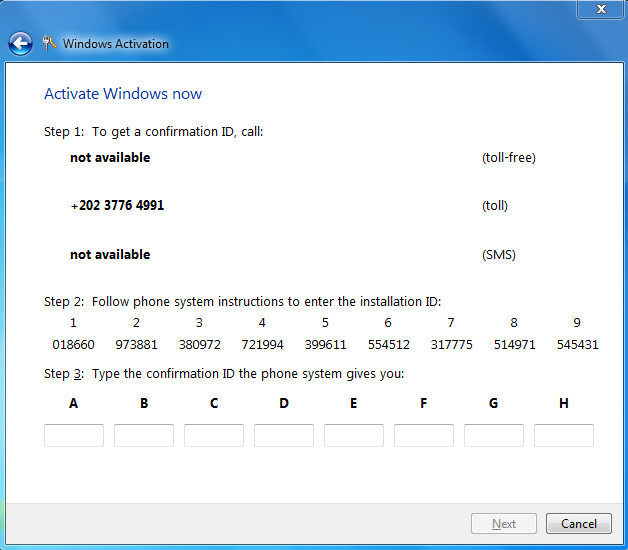
Task: Close the Windows Activation window
Action: point(601,9)
